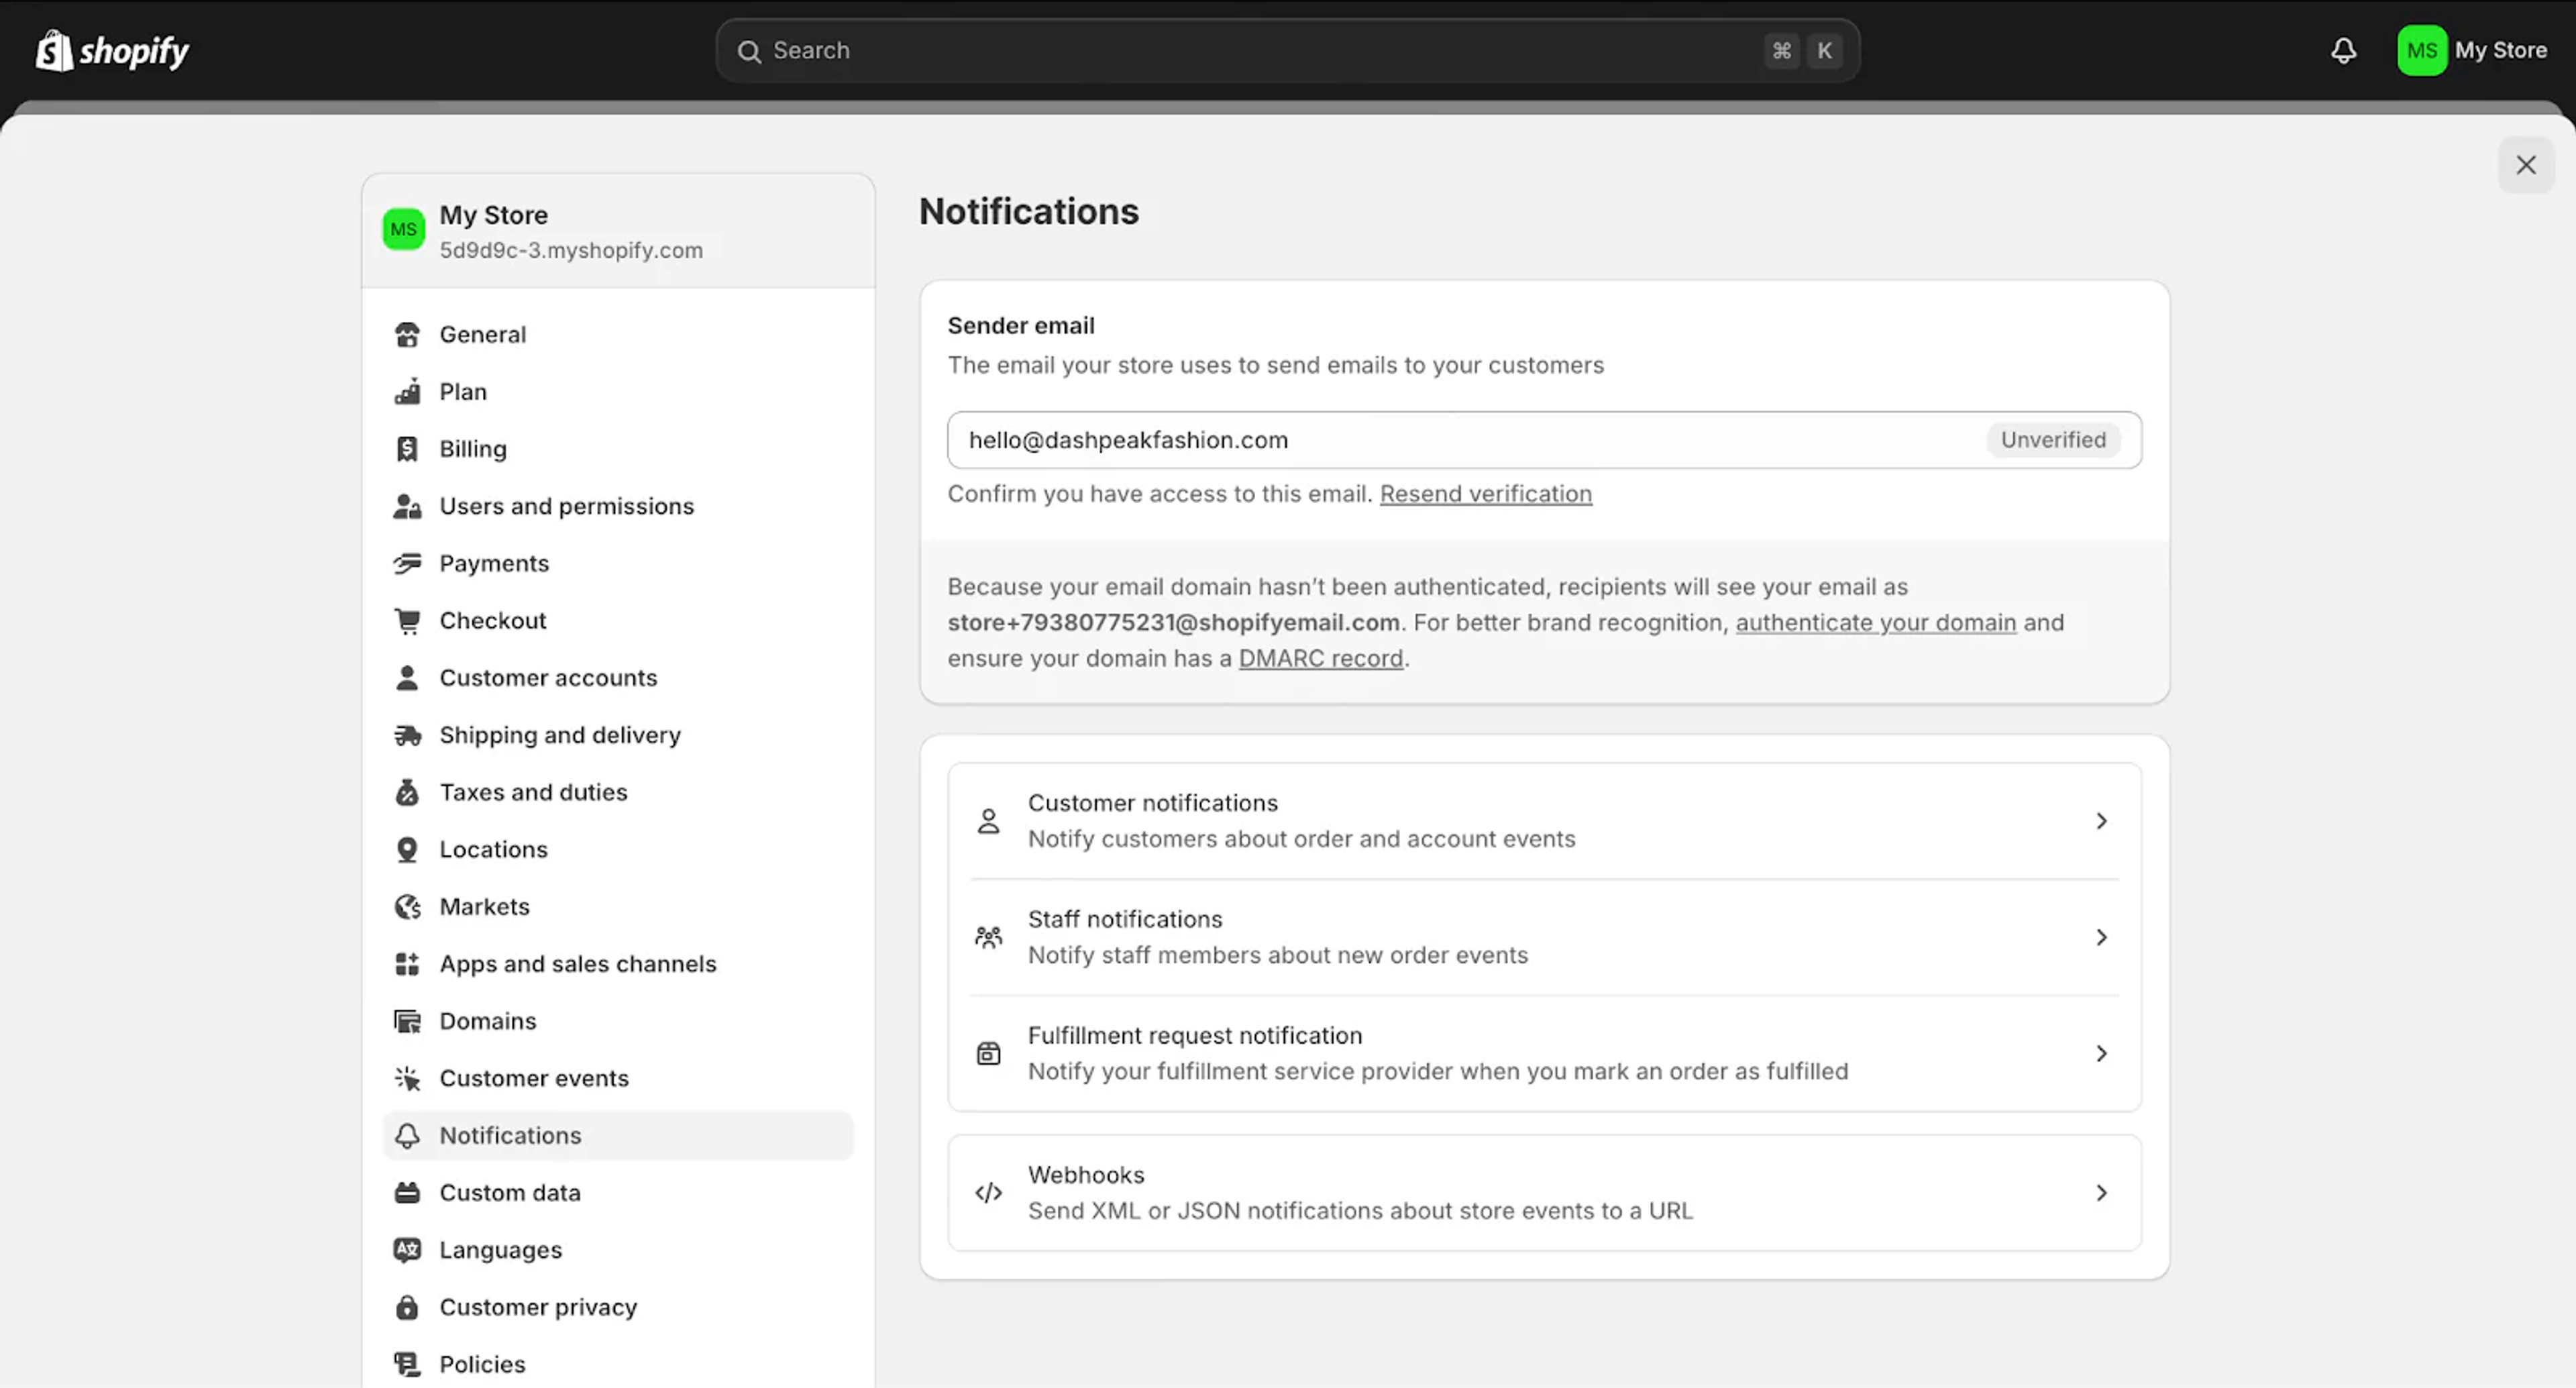Viewport: 2576px width, 1388px height.
Task: Click the Payments icon
Action: (407, 563)
